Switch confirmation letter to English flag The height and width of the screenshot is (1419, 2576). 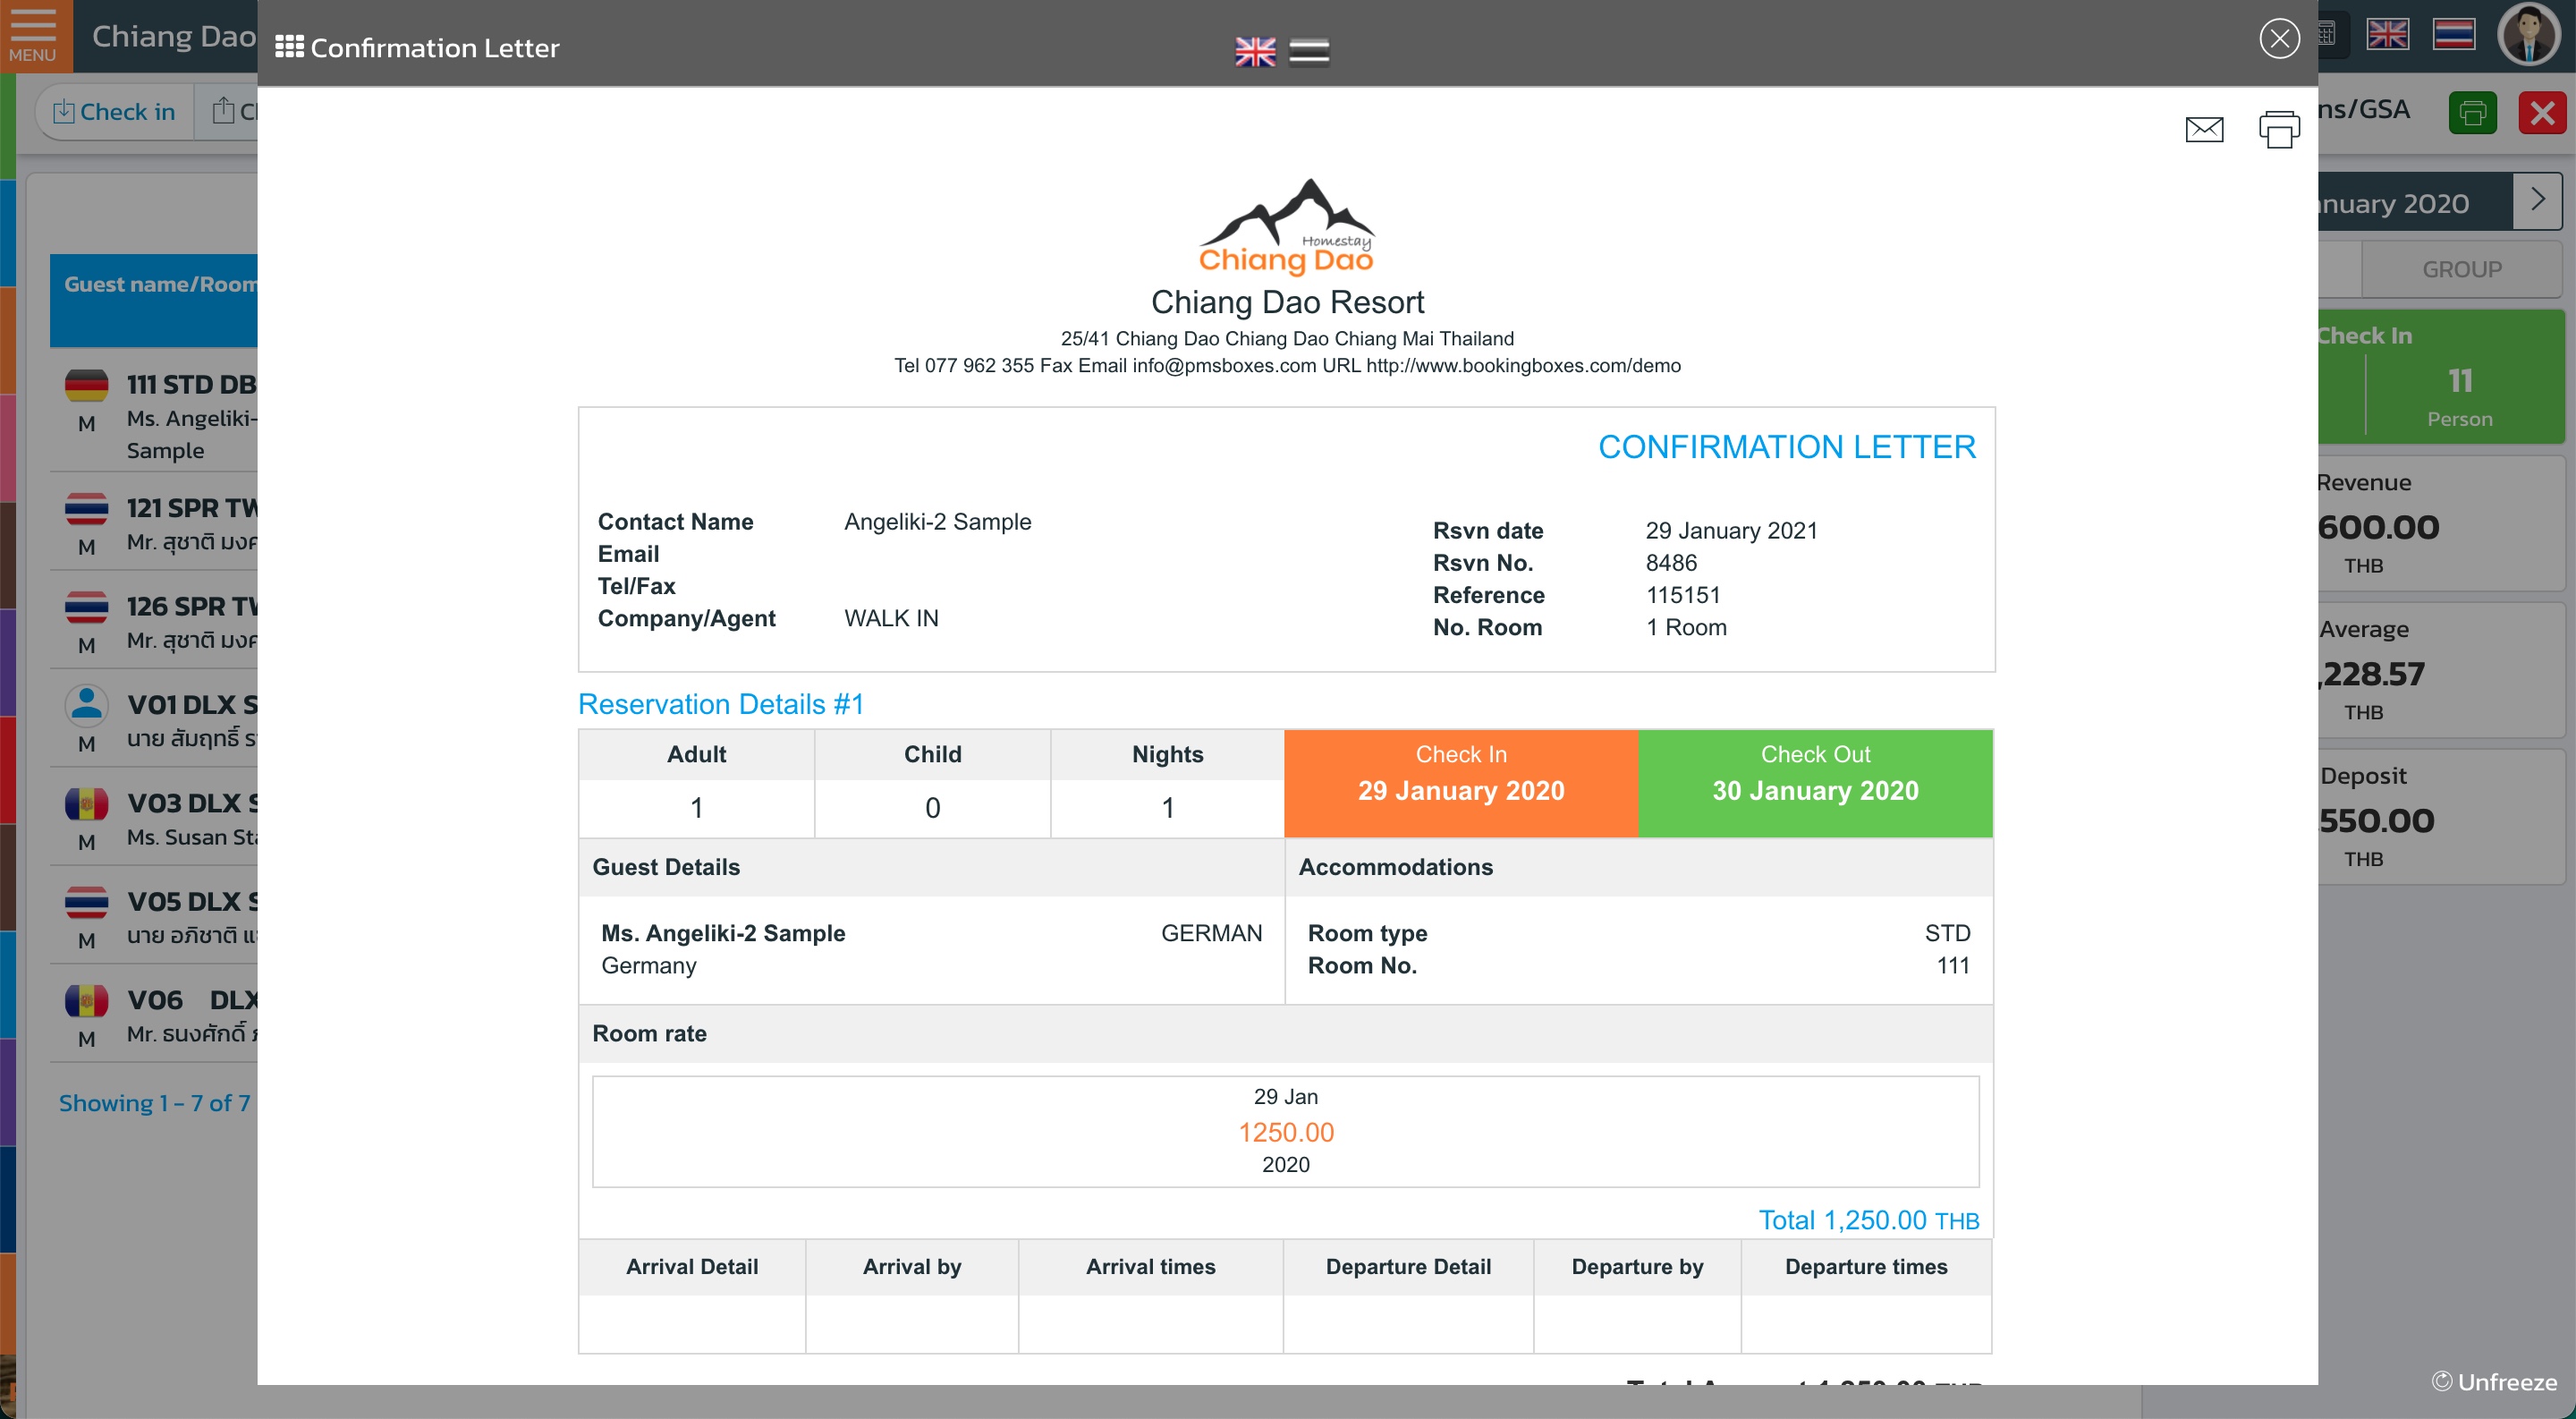(x=1255, y=51)
